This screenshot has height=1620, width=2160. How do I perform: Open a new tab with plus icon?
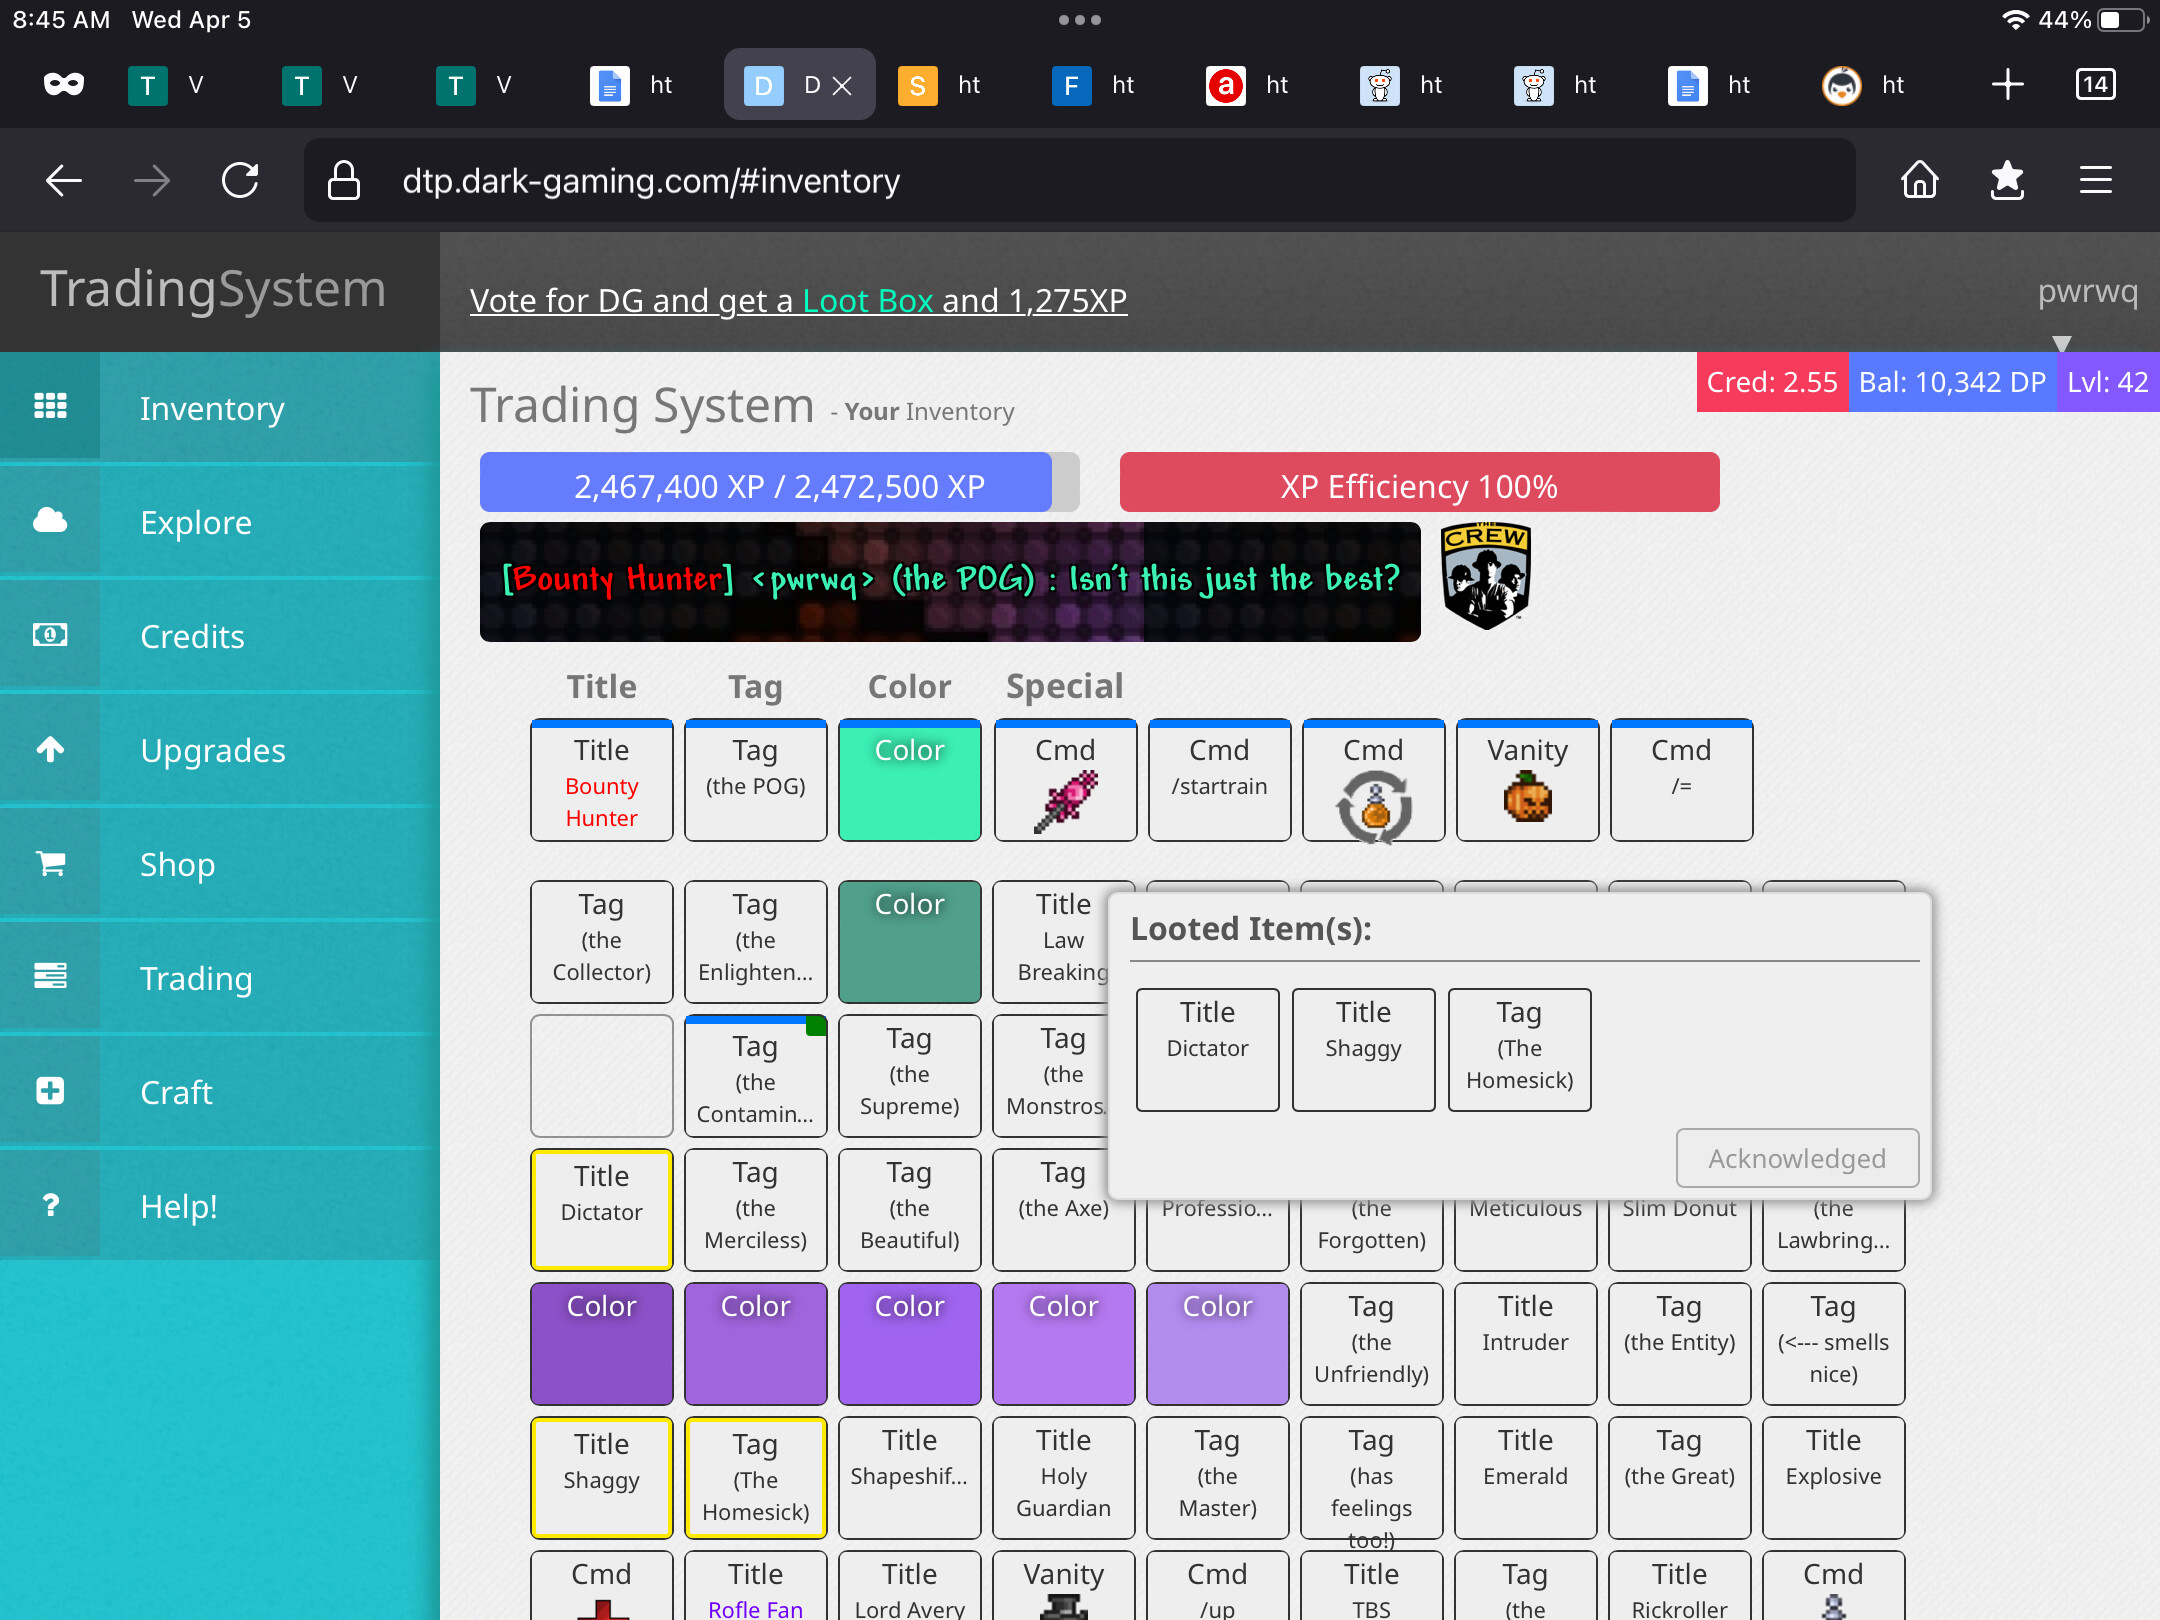pyautogui.click(x=2007, y=85)
